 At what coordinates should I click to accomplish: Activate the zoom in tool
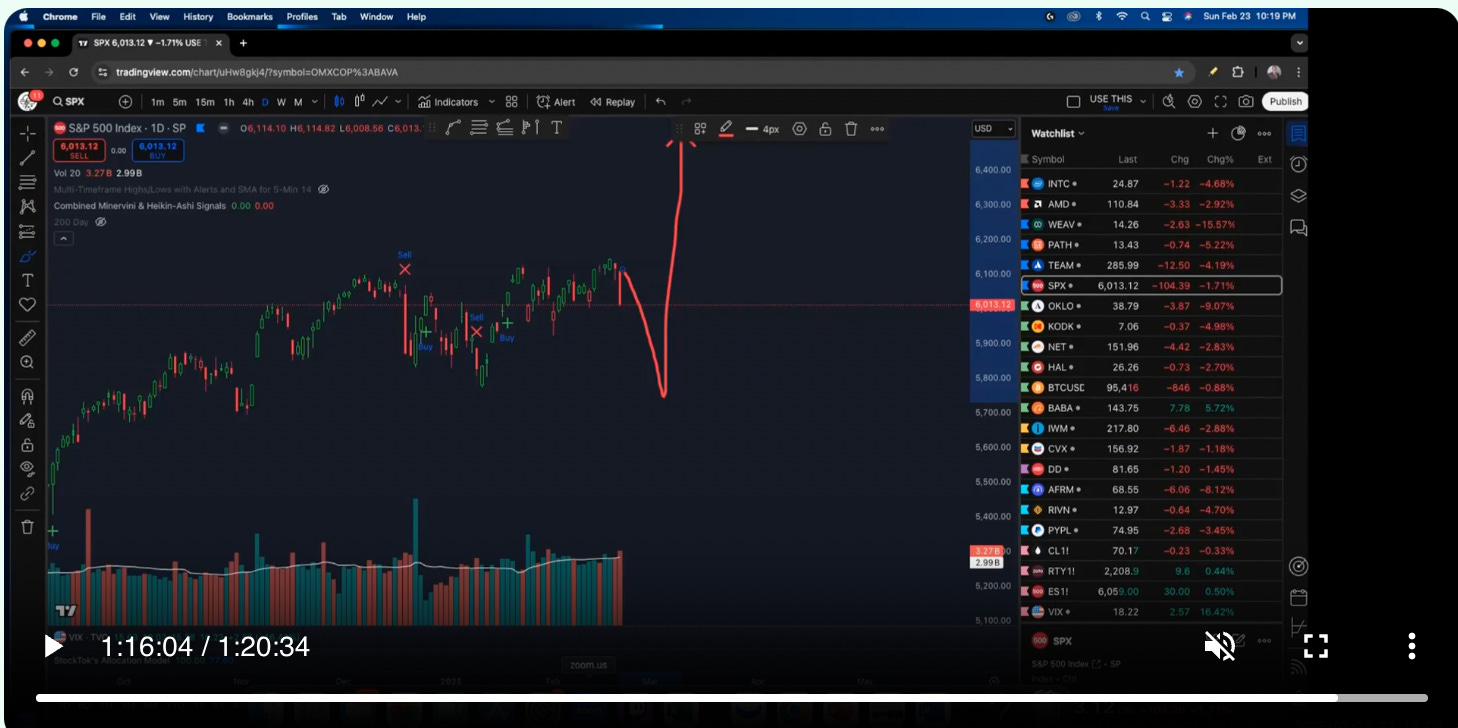[x=27, y=363]
